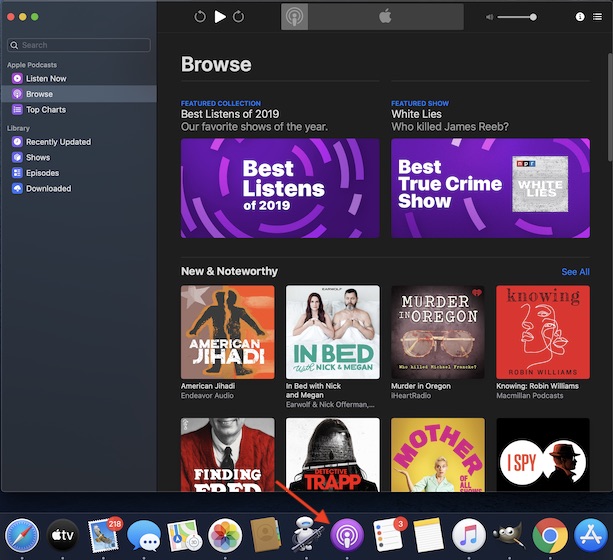Go to Shows in Library

pyautogui.click(x=38, y=157)
